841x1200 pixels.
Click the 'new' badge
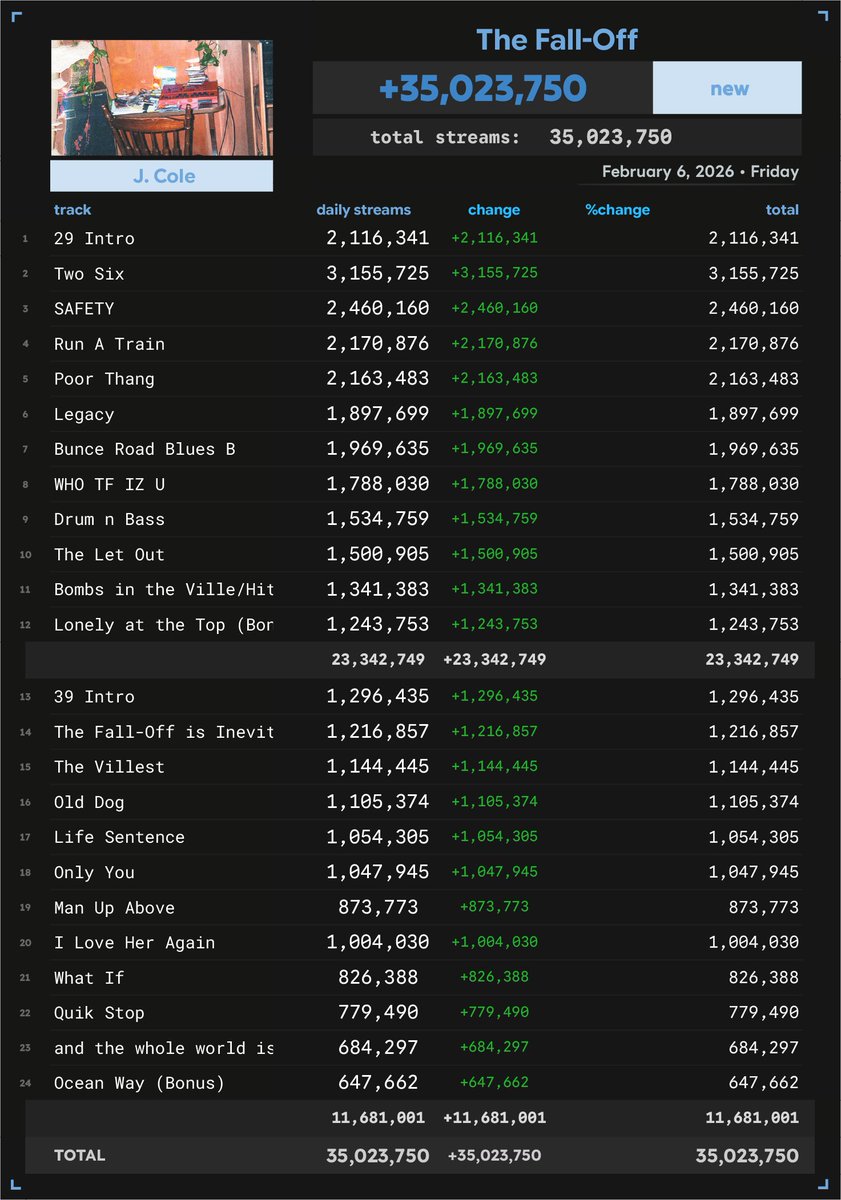[x=728, y=88]
